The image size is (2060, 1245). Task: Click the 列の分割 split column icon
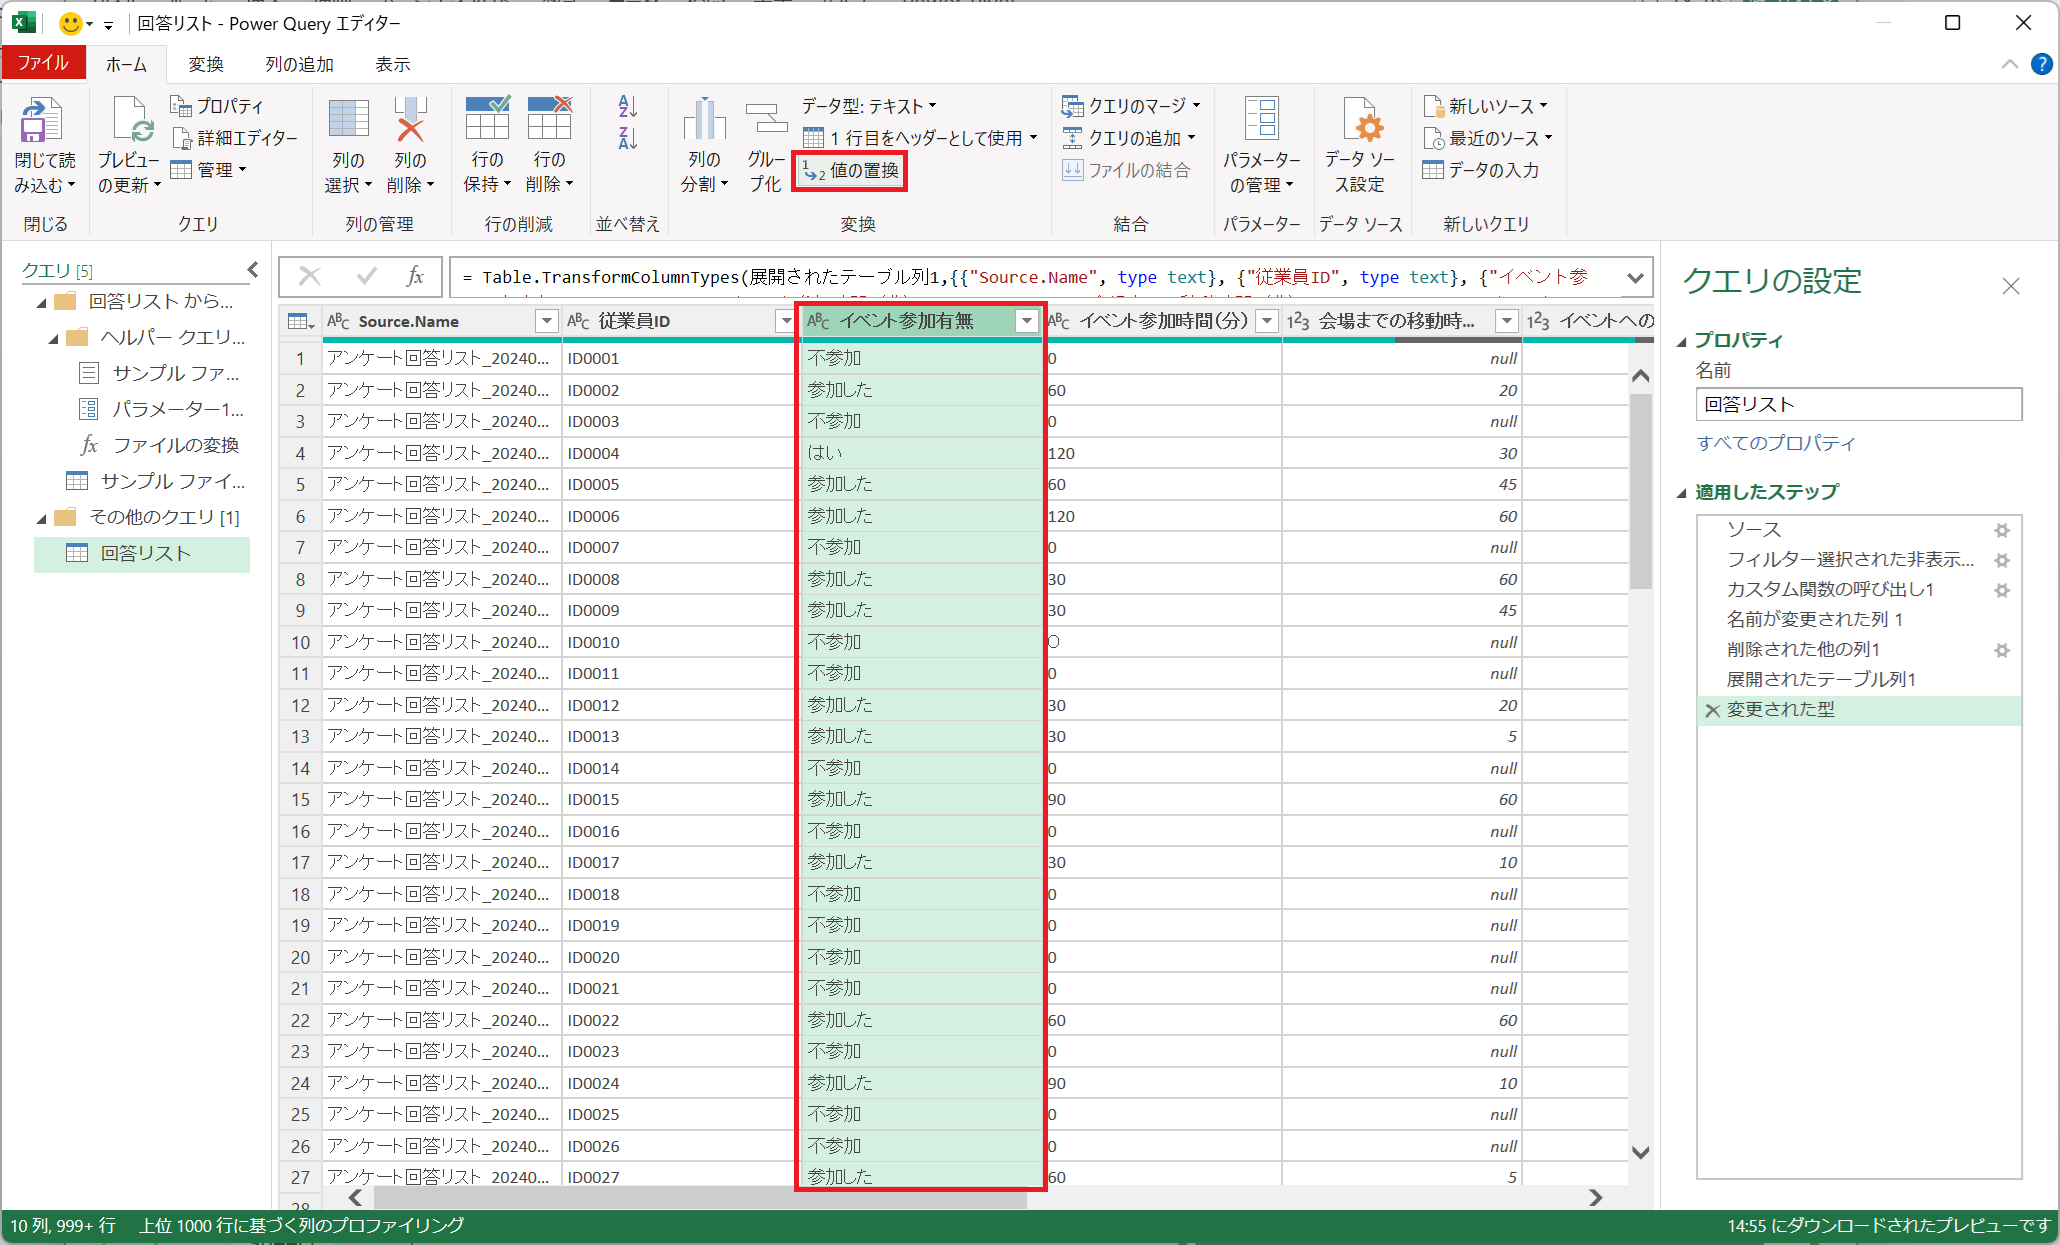click(704, 119)
